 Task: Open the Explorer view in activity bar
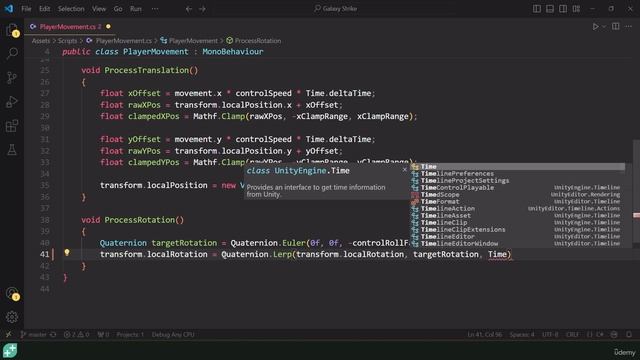coord(12,30)
